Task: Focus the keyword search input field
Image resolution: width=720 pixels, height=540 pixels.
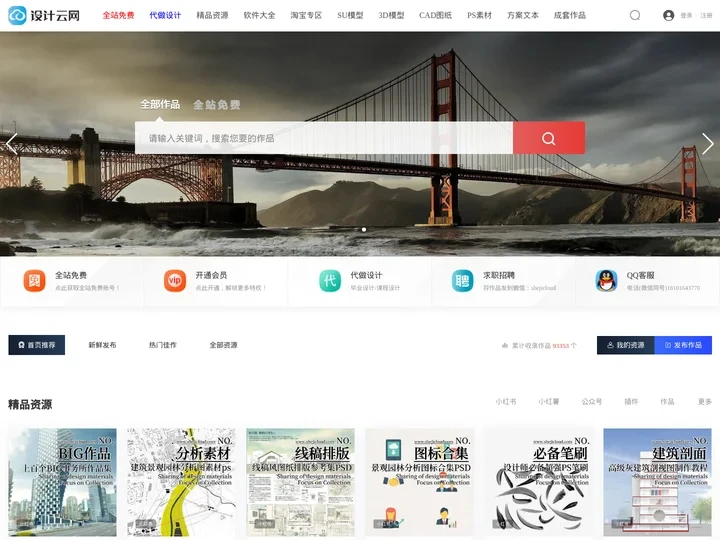Action: [x=324, y=138]
